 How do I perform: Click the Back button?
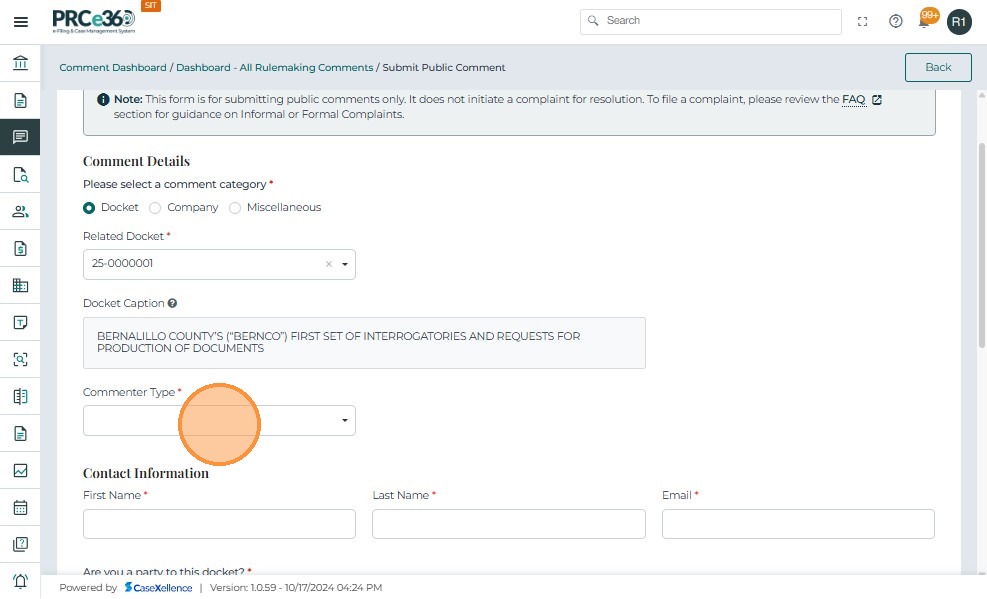tap(938, 67)
